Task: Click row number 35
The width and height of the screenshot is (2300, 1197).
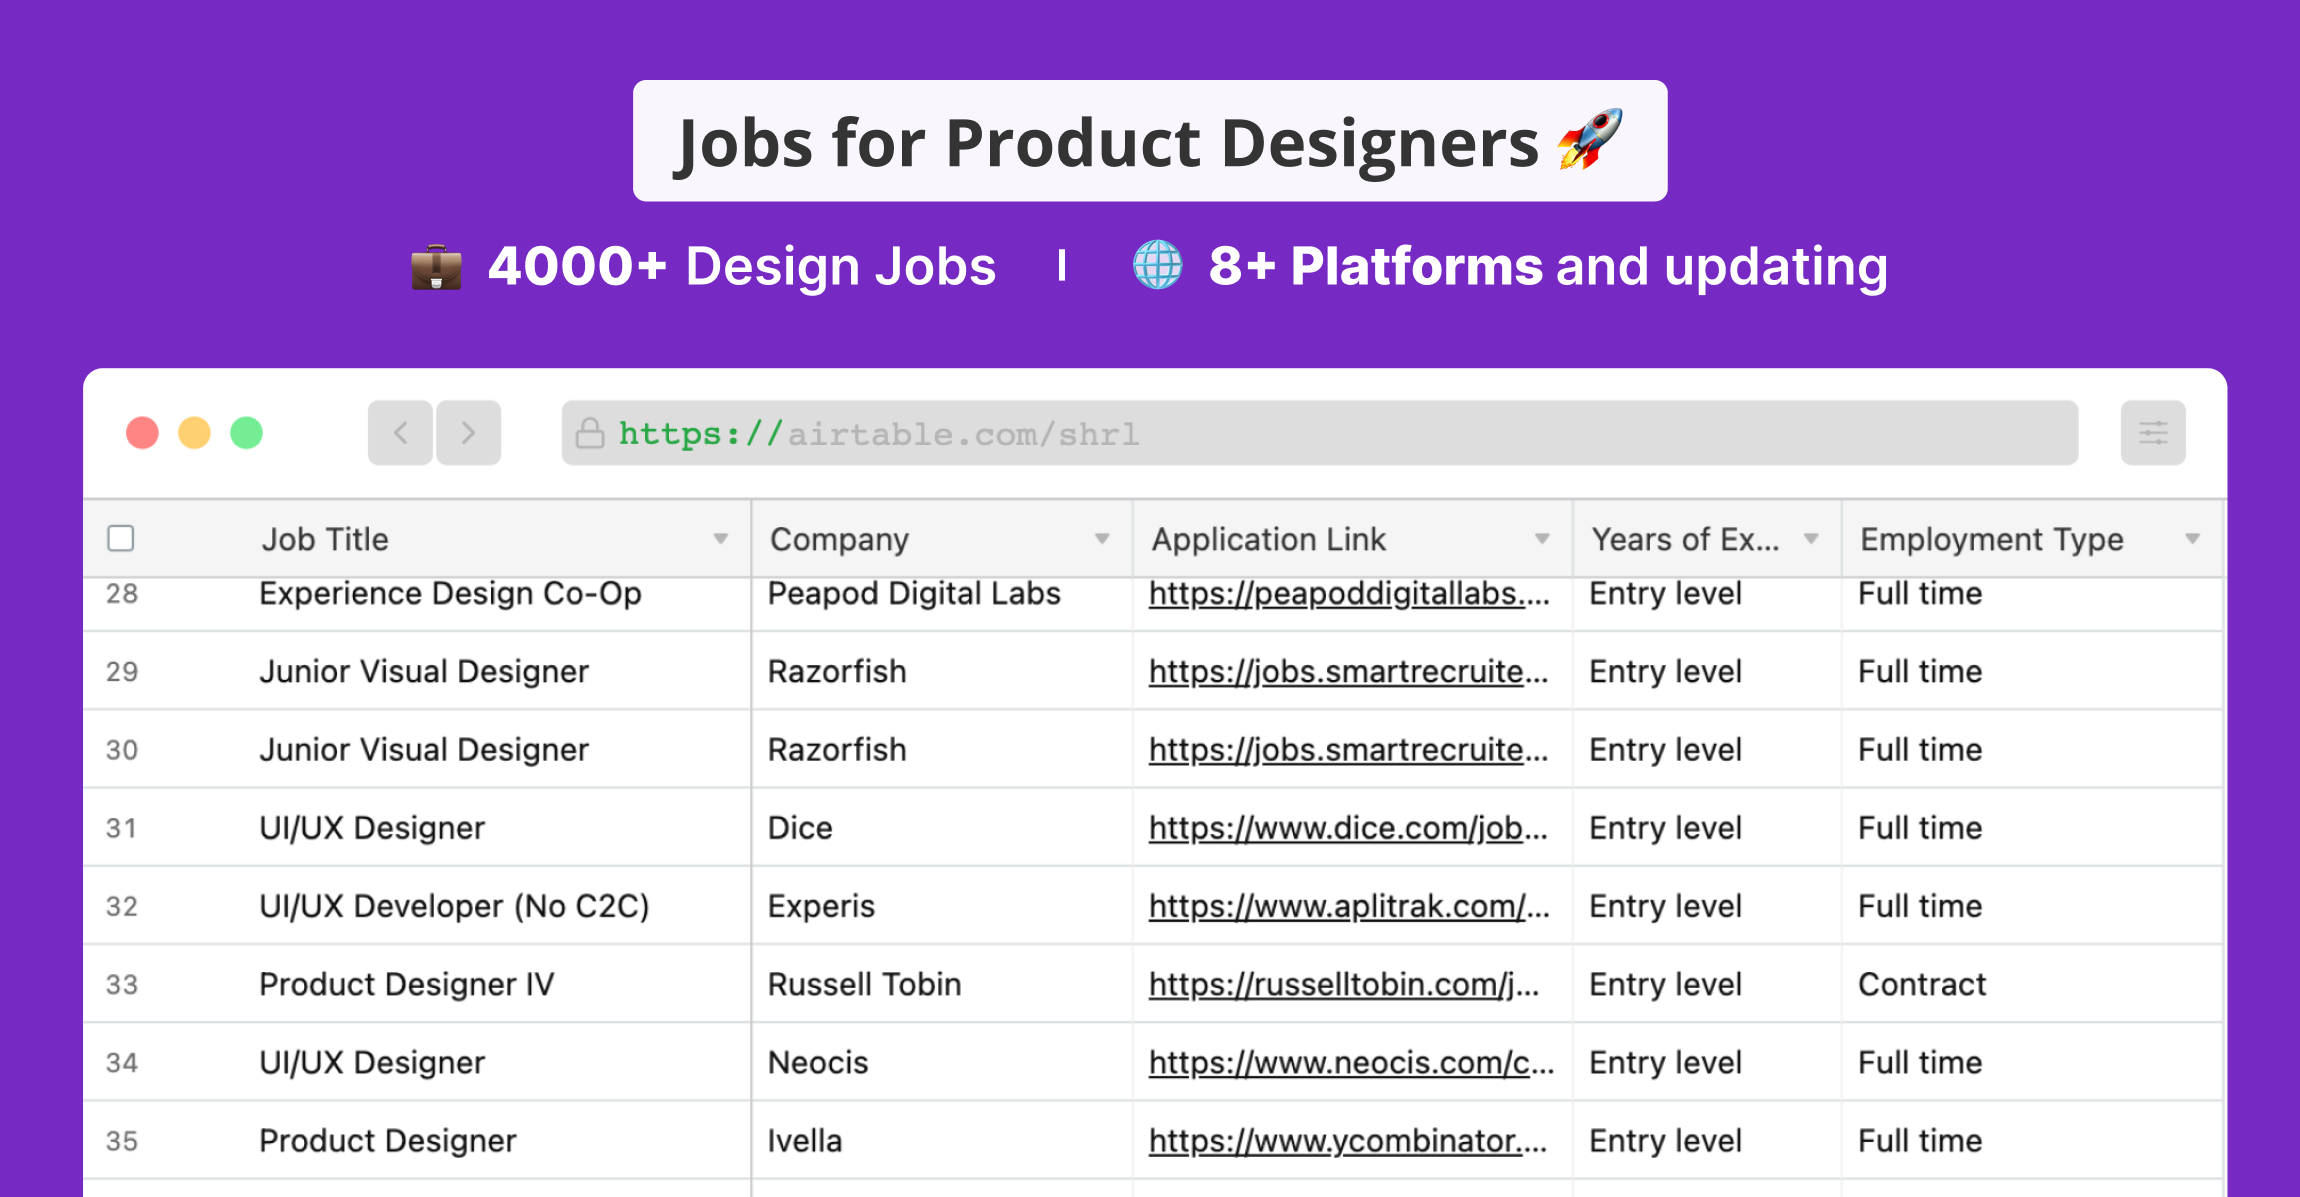Action: point(122,1141)
